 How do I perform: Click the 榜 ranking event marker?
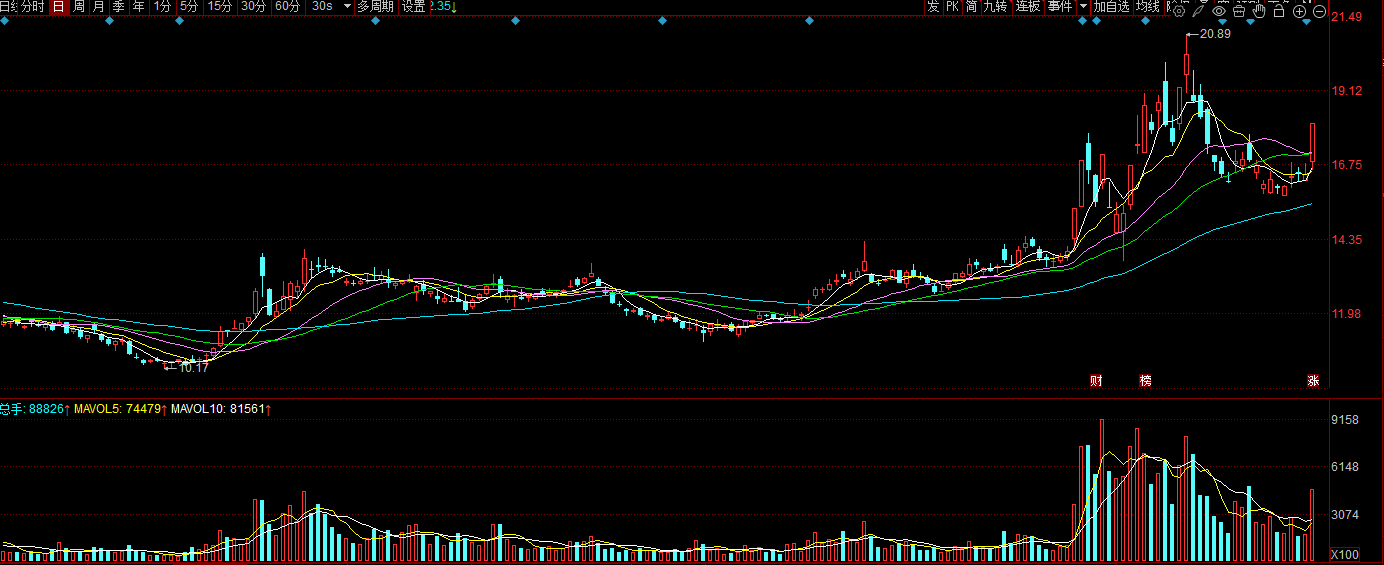(1145, 380)
